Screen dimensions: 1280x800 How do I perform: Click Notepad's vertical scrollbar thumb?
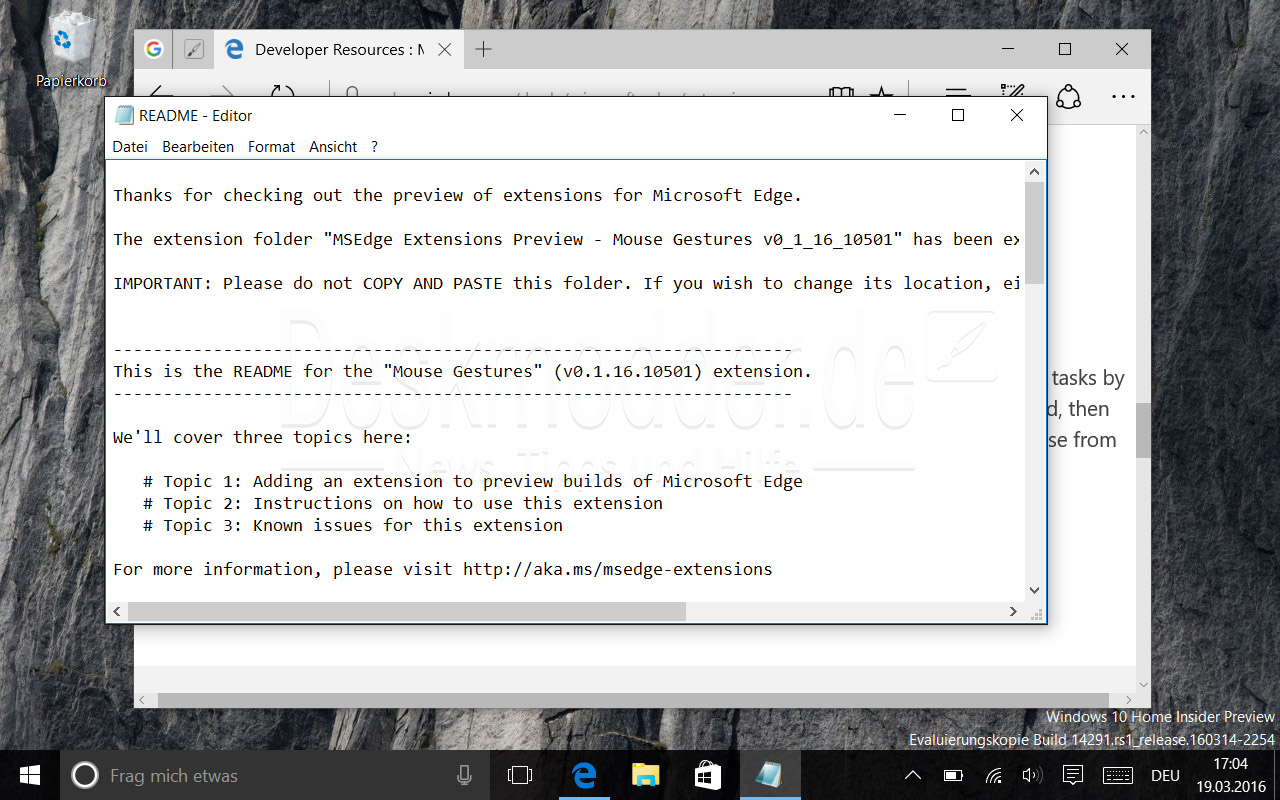pyautogui.click(x=1034, y=233)
